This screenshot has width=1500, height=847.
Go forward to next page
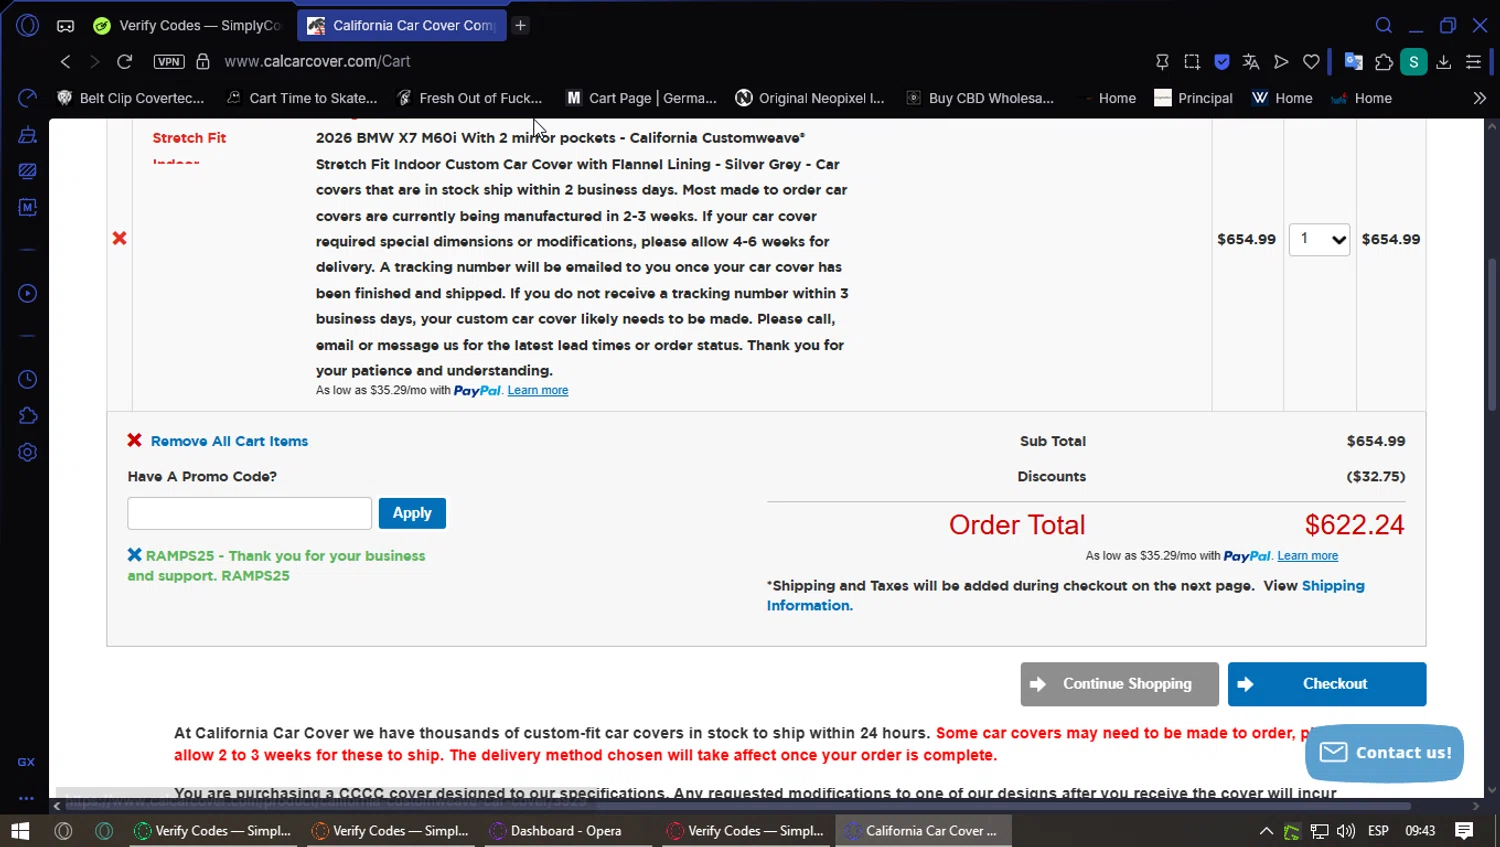pyautogui.click(x=95, y=62)
